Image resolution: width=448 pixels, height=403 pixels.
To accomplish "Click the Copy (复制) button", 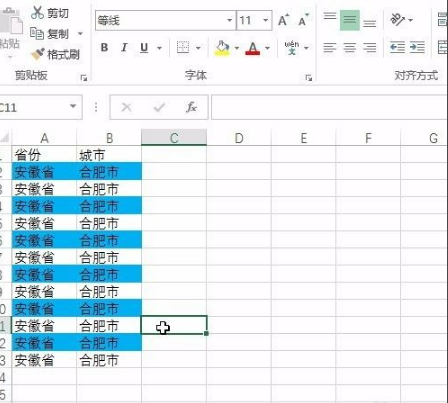I will point(49,34).
